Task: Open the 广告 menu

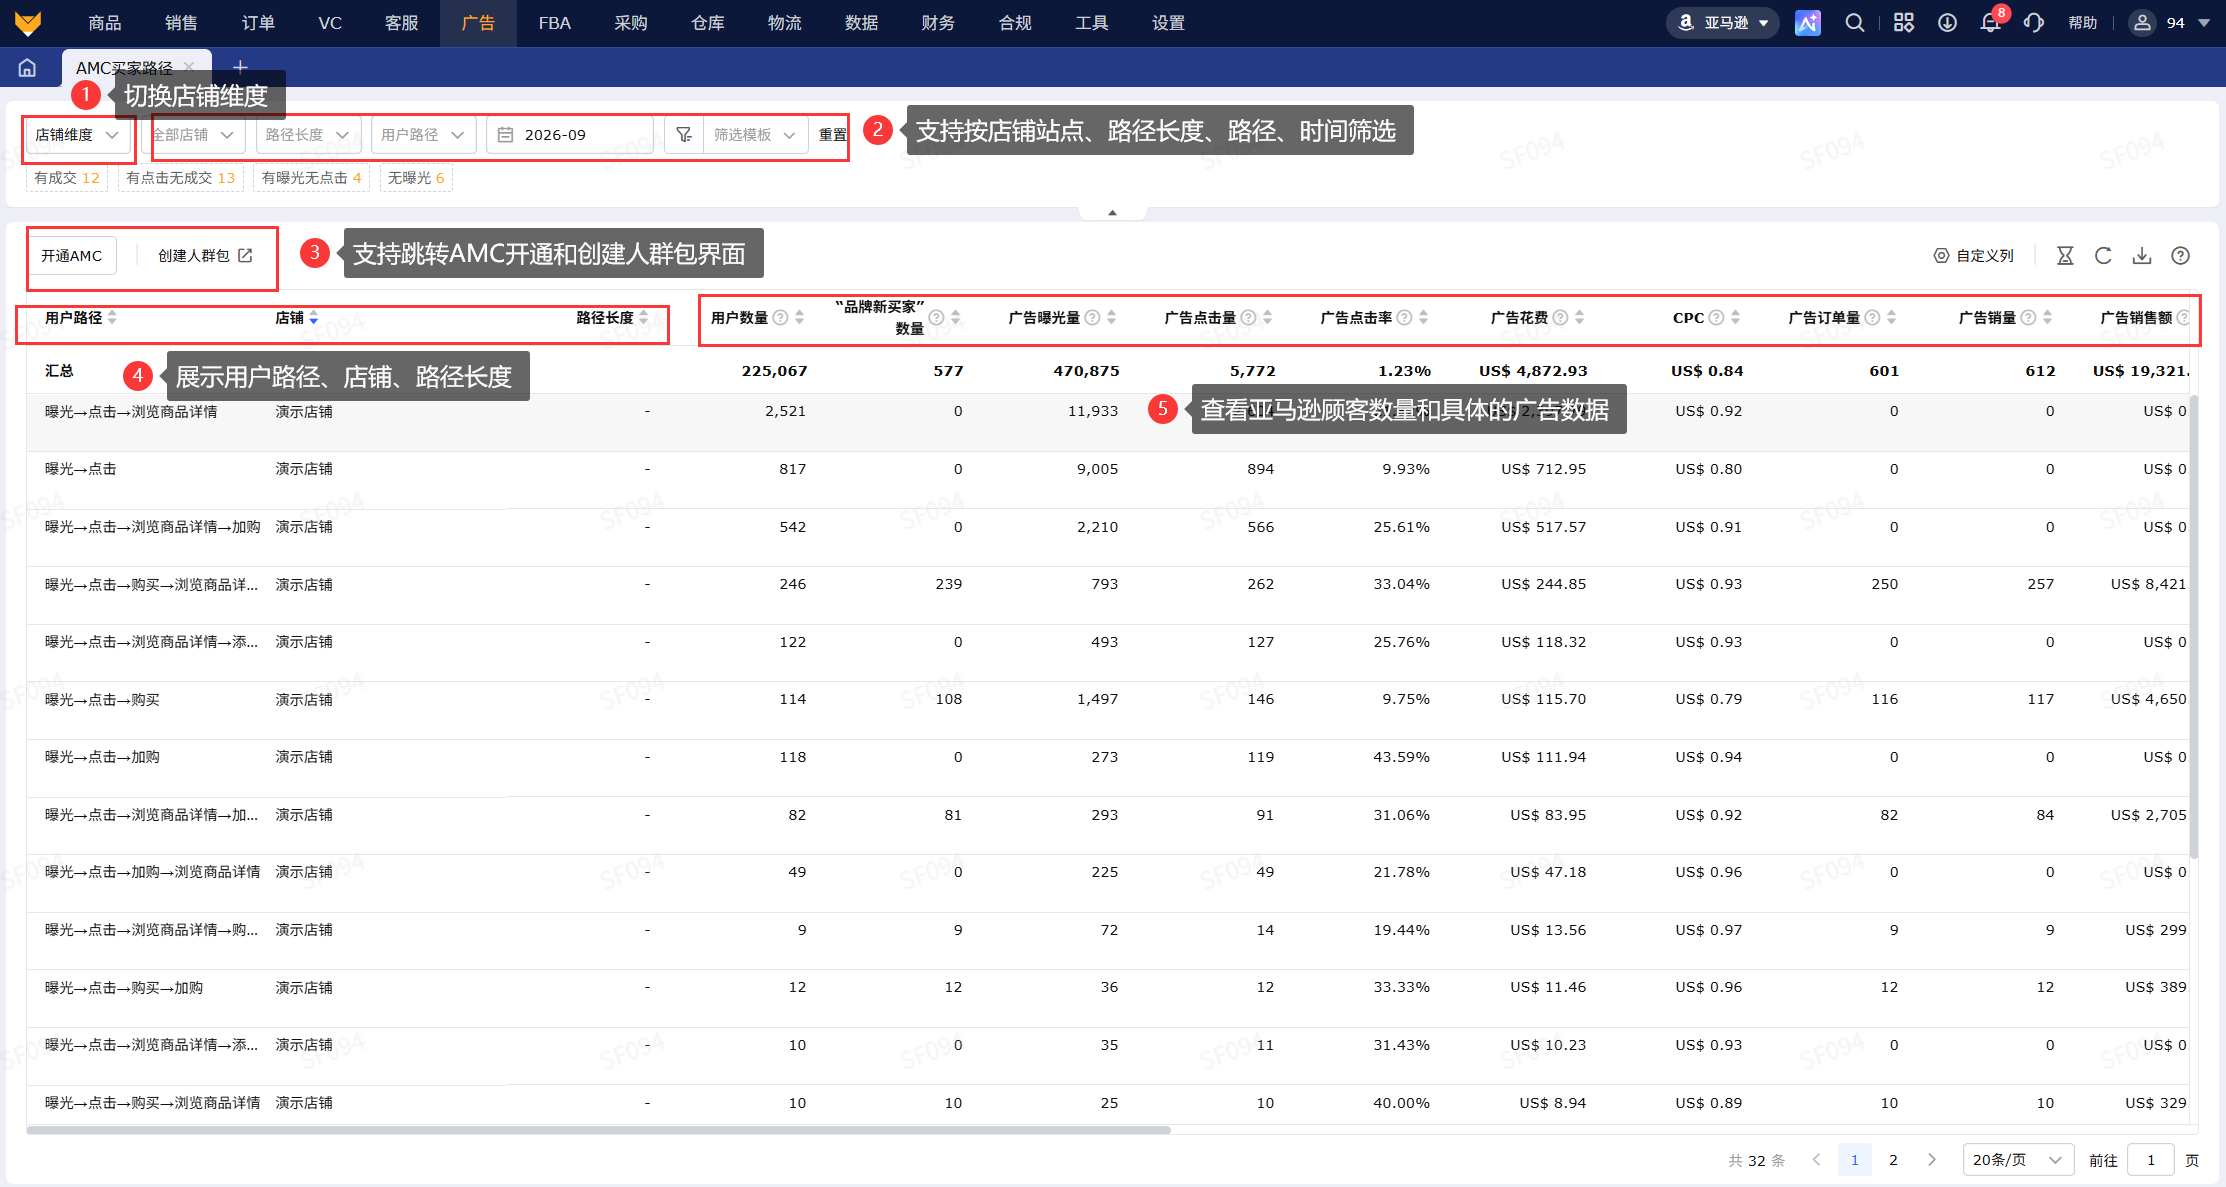Action: pyautogui.click(x=478, y=23)
